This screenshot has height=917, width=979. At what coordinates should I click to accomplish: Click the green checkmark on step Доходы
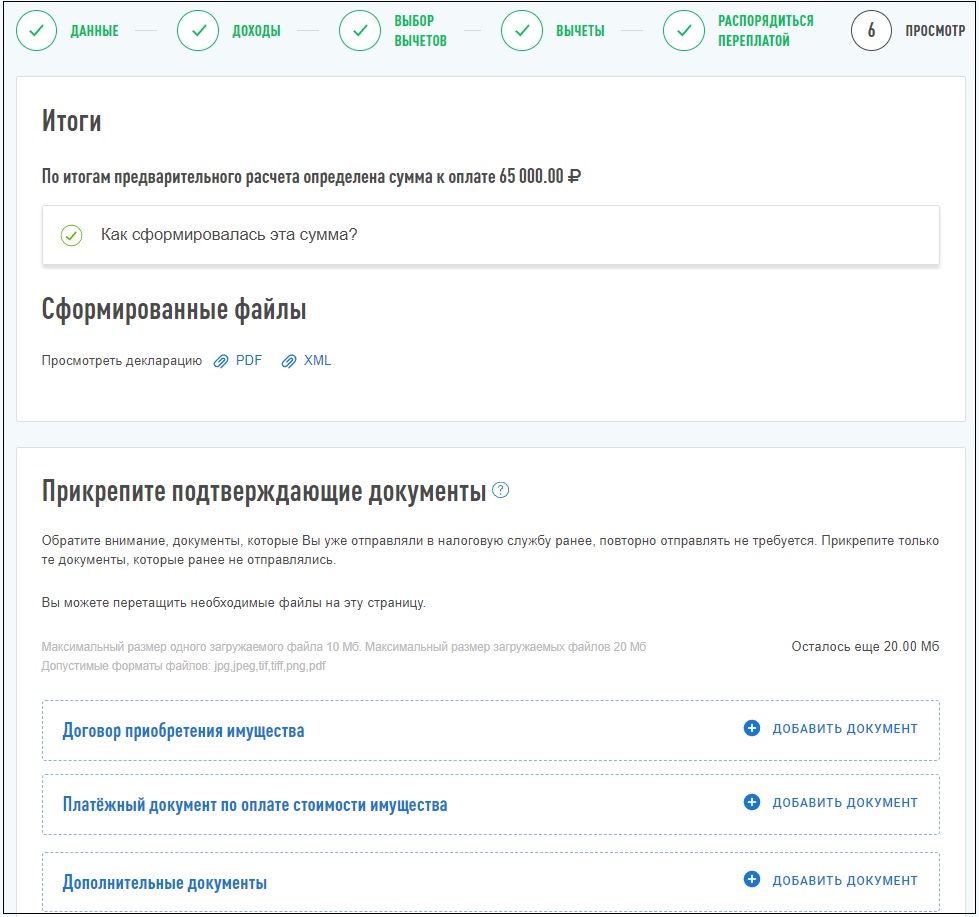click(197, 31)
